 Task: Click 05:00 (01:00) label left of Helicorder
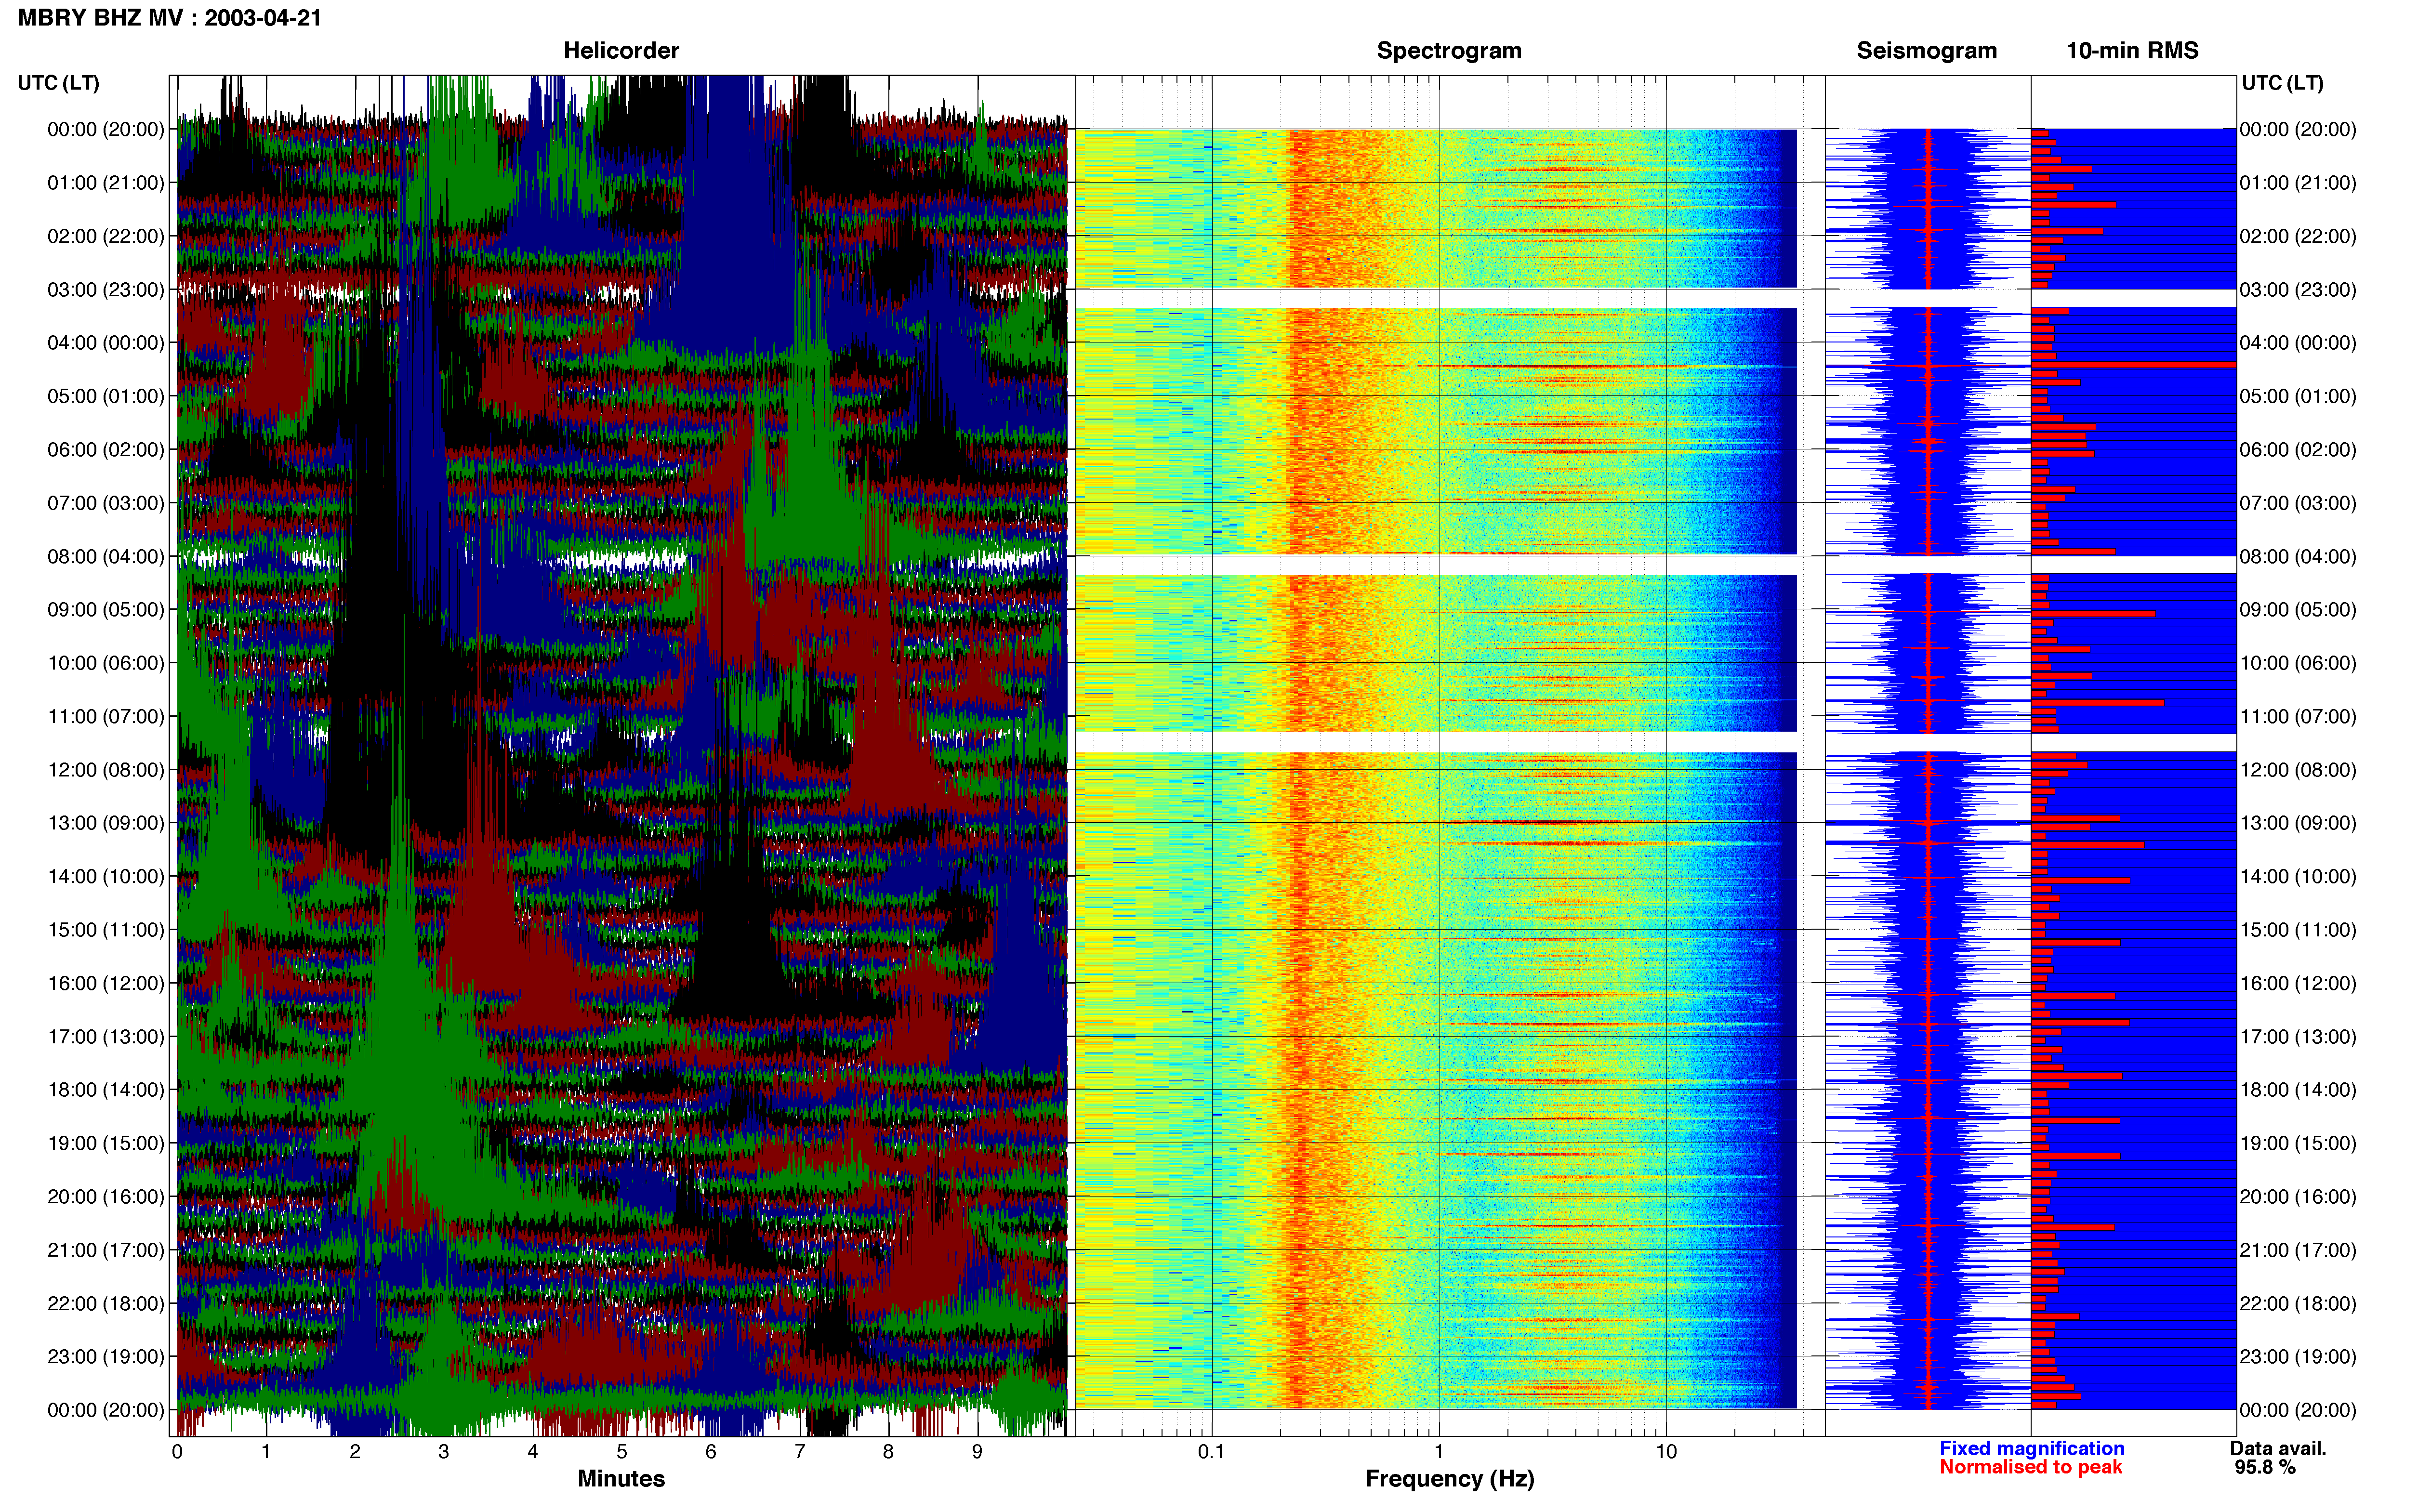[106, 396]
